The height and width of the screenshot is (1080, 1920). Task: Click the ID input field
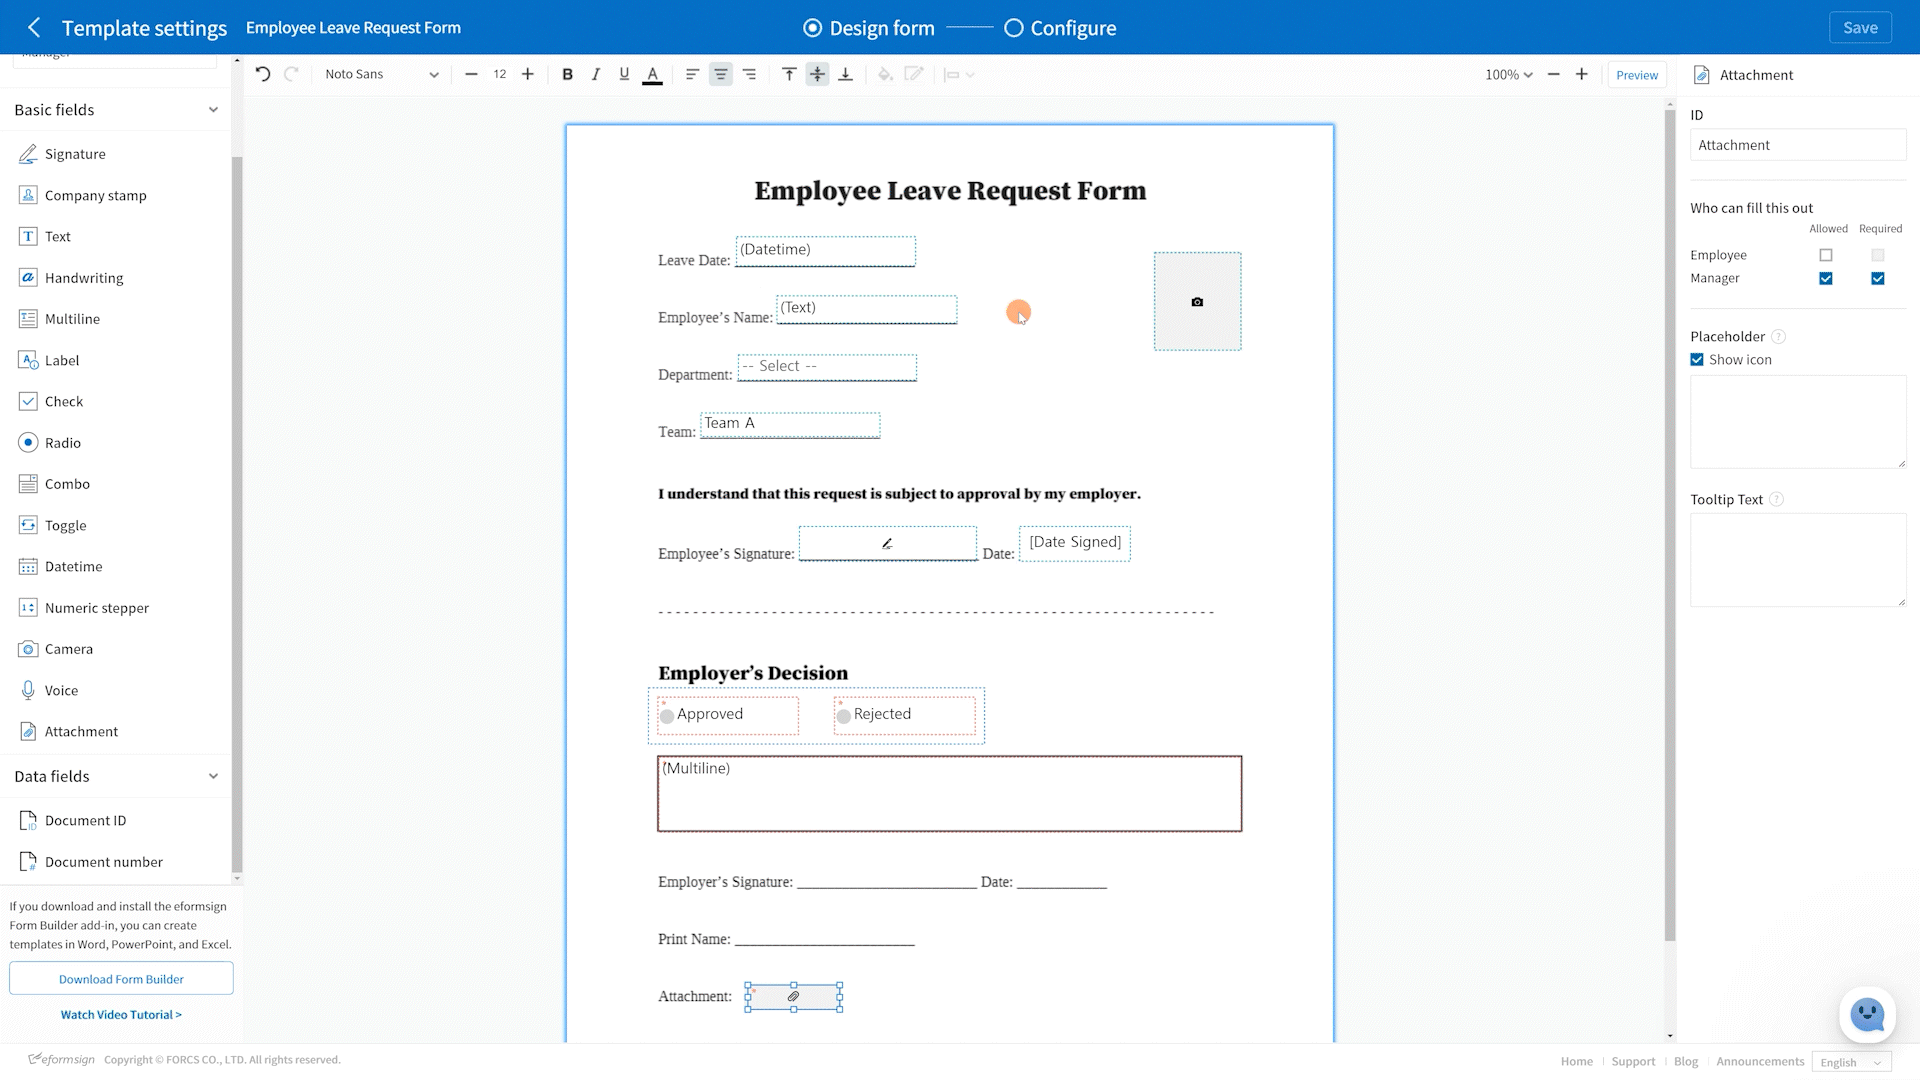point(1797,145)
